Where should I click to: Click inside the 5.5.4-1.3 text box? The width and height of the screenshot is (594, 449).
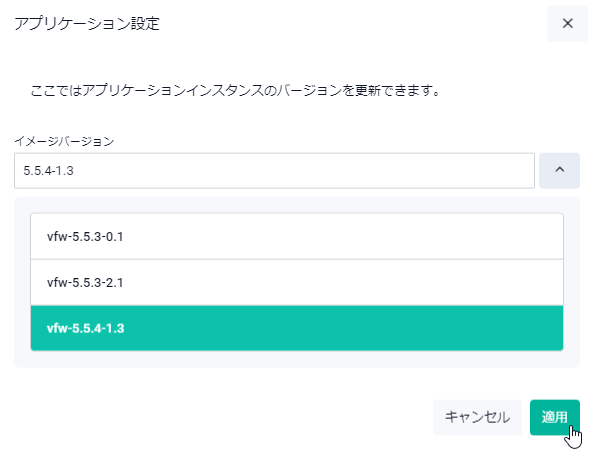coord(274,171)
